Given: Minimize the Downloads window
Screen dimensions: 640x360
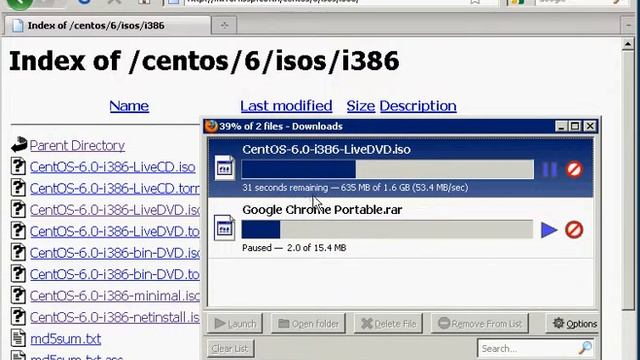Looking at the screenshot, I should click(561, 126).
